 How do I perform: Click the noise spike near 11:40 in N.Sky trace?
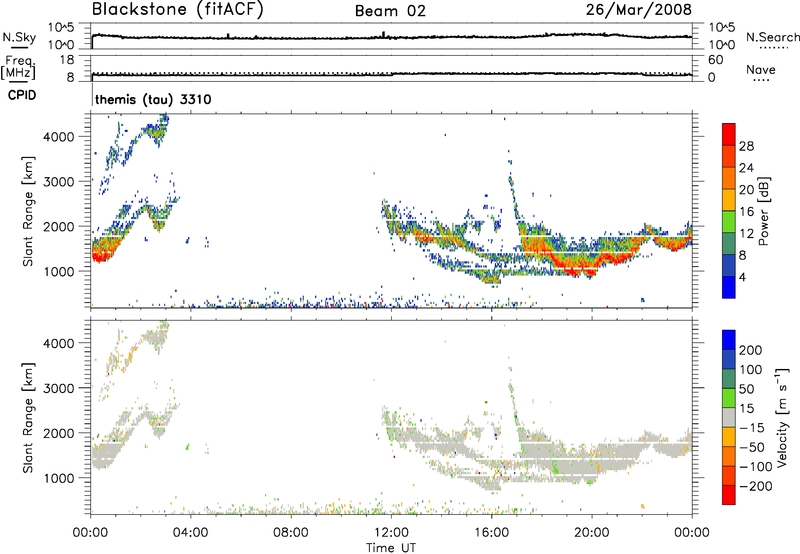tap(383, 34)
